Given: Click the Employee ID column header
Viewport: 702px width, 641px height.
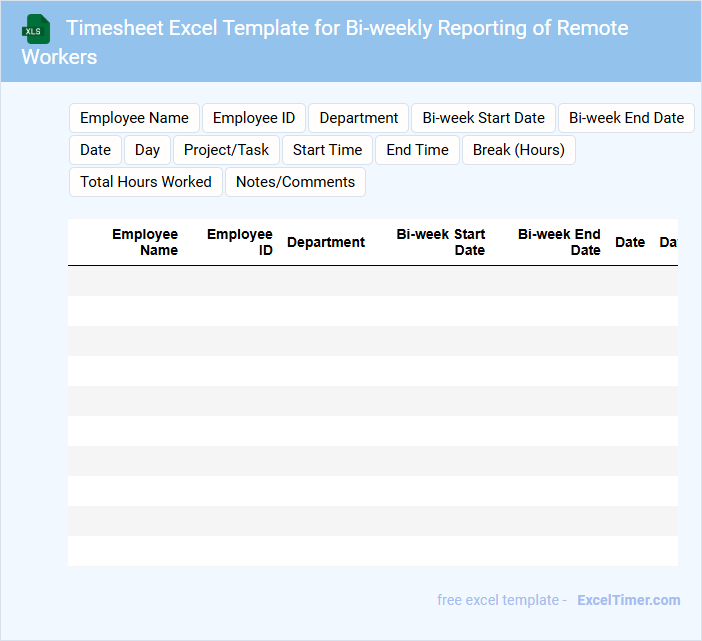Looking at the screenshot, I should 240,242.
